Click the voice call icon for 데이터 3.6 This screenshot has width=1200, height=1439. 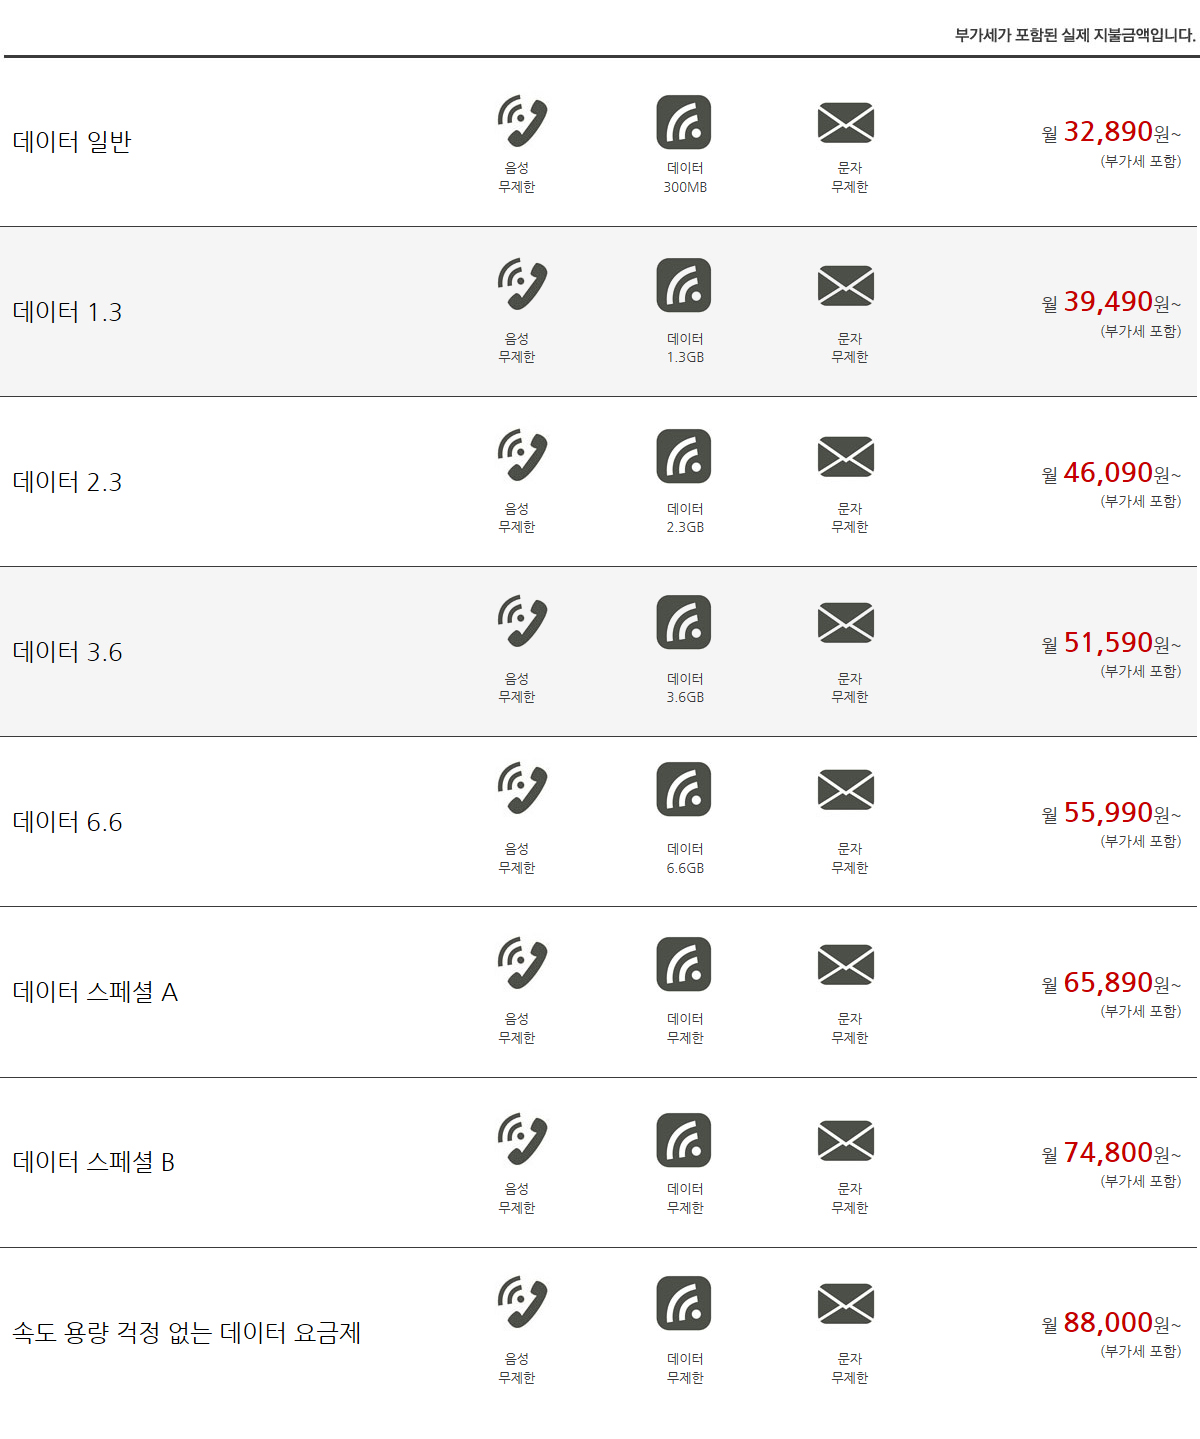(x=522, y=621)
